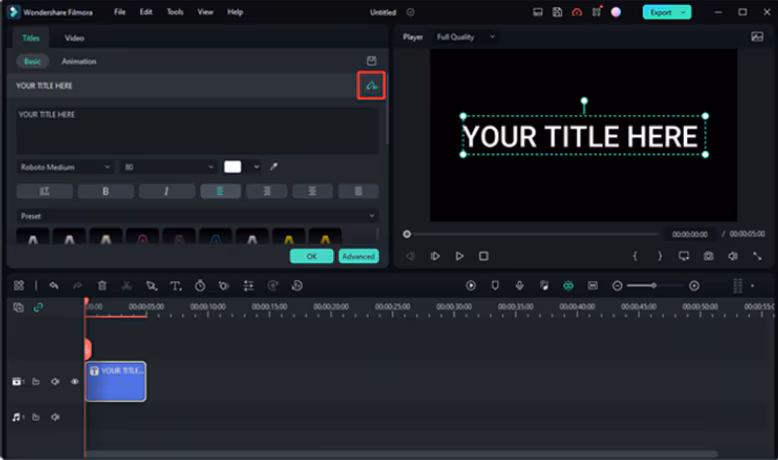This screenshot has width=778, height=460.
Task: Zoom in timeline plus button
Action: 694,285
